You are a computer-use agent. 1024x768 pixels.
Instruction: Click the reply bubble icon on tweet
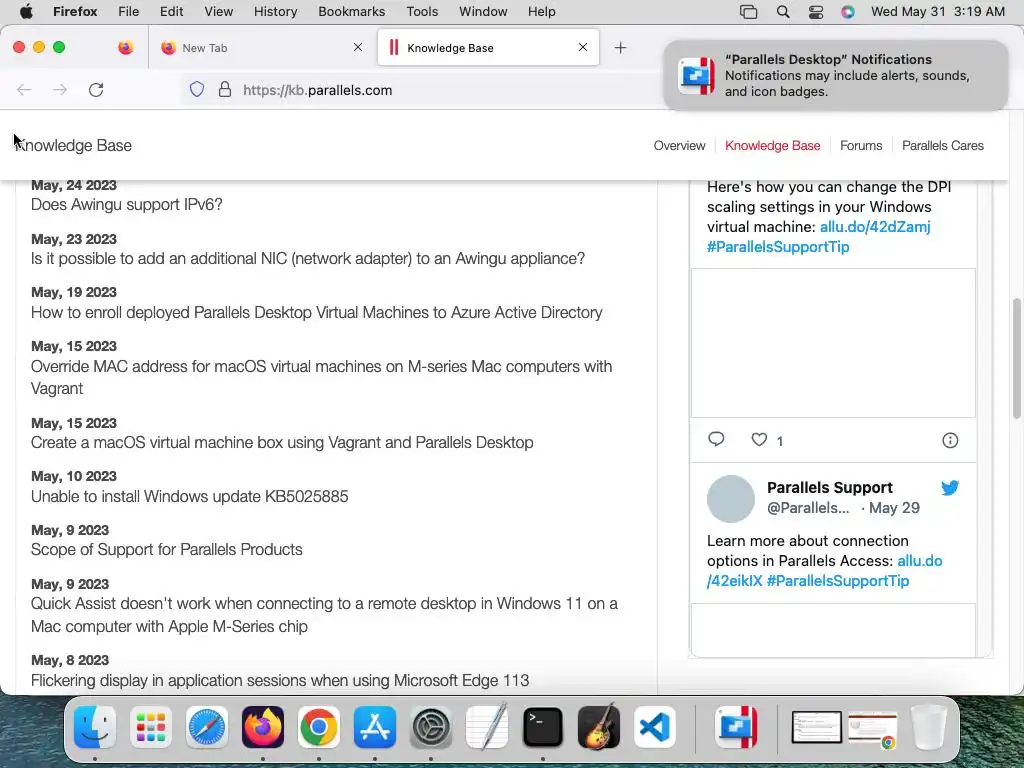pos(716,439)
